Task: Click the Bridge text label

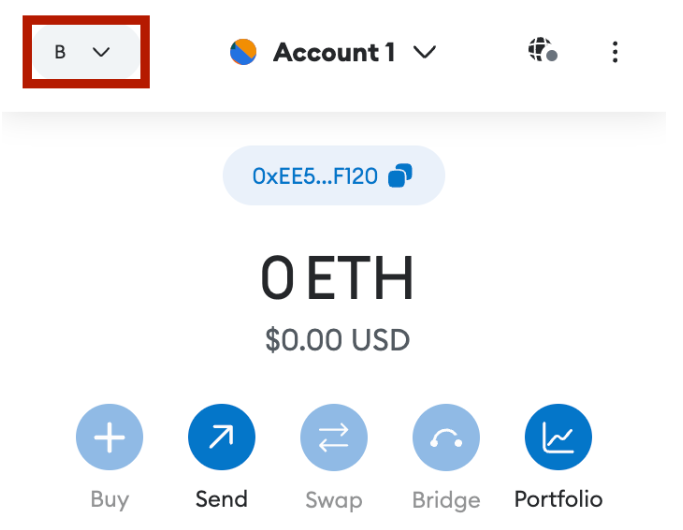Action: (x=446, y=499)
